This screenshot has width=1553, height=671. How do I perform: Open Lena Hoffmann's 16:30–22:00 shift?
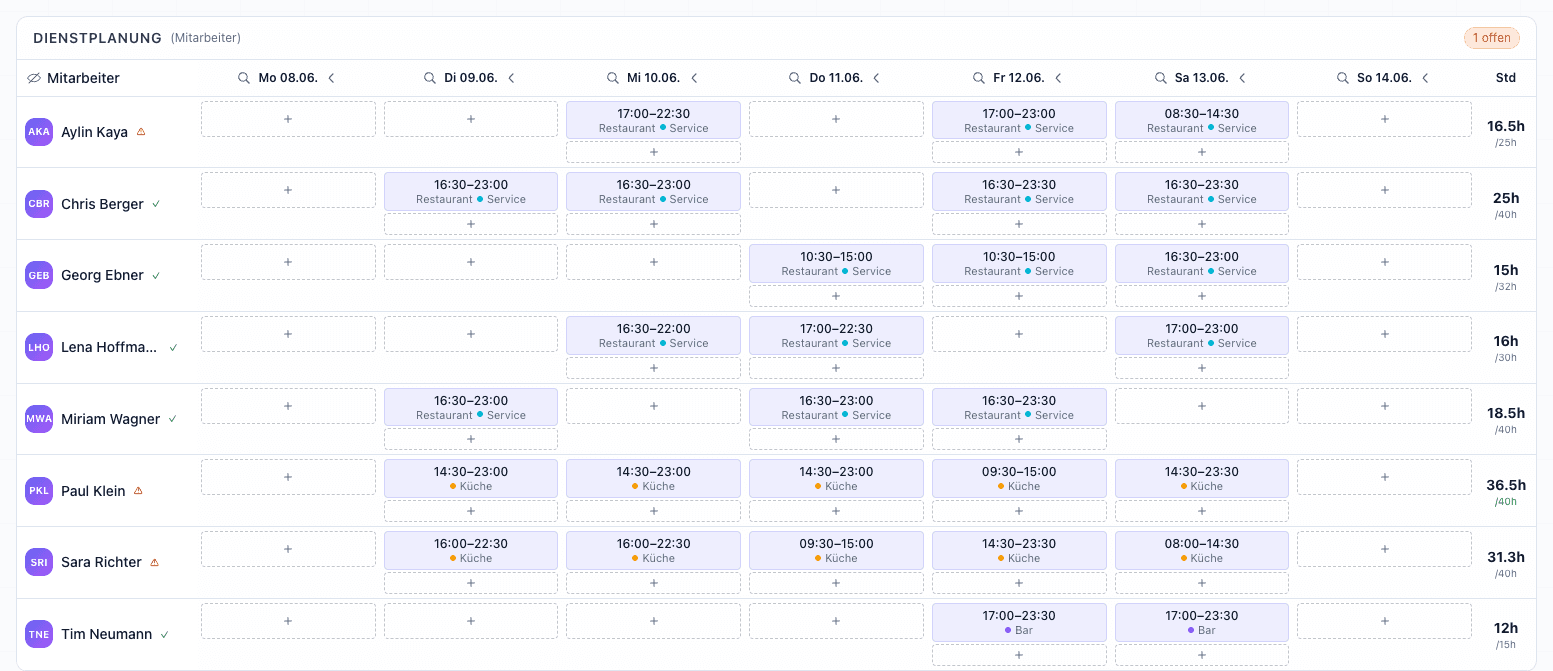click(x=653, y=335)
